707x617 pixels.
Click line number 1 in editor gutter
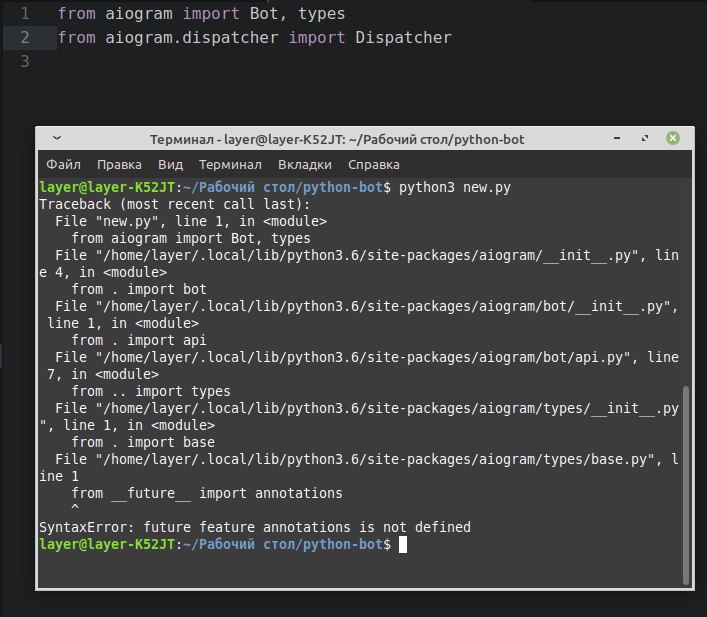pyautogui.click(x=25, y=14)
